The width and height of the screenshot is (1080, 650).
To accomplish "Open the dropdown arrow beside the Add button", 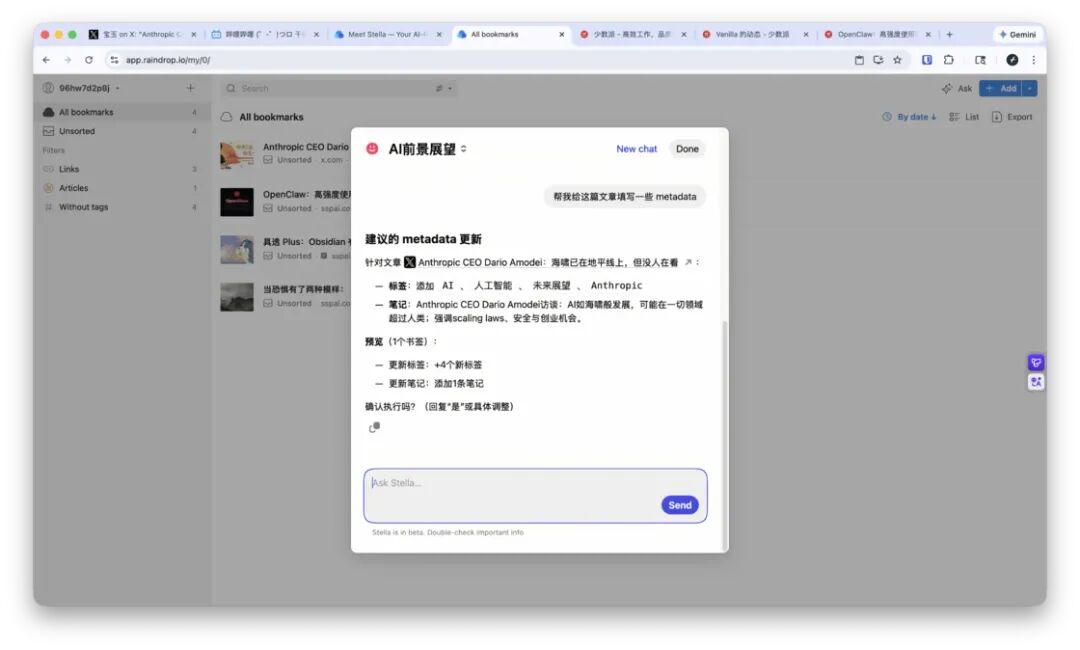I will pos(1030,88).
